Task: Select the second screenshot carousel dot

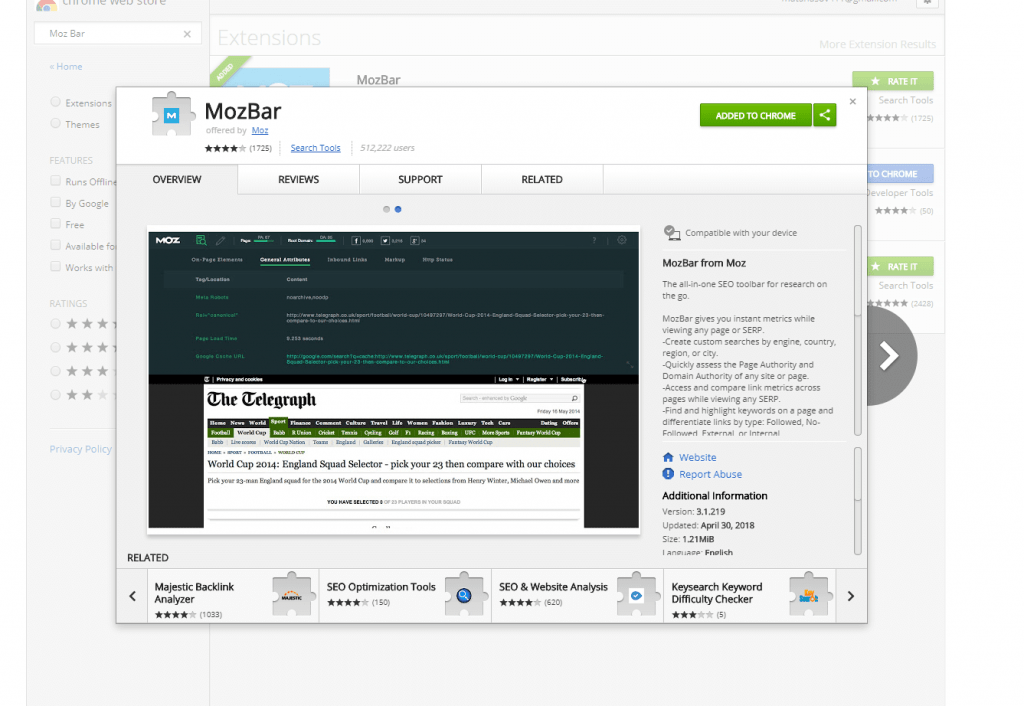Action: (x=399, y=209)
